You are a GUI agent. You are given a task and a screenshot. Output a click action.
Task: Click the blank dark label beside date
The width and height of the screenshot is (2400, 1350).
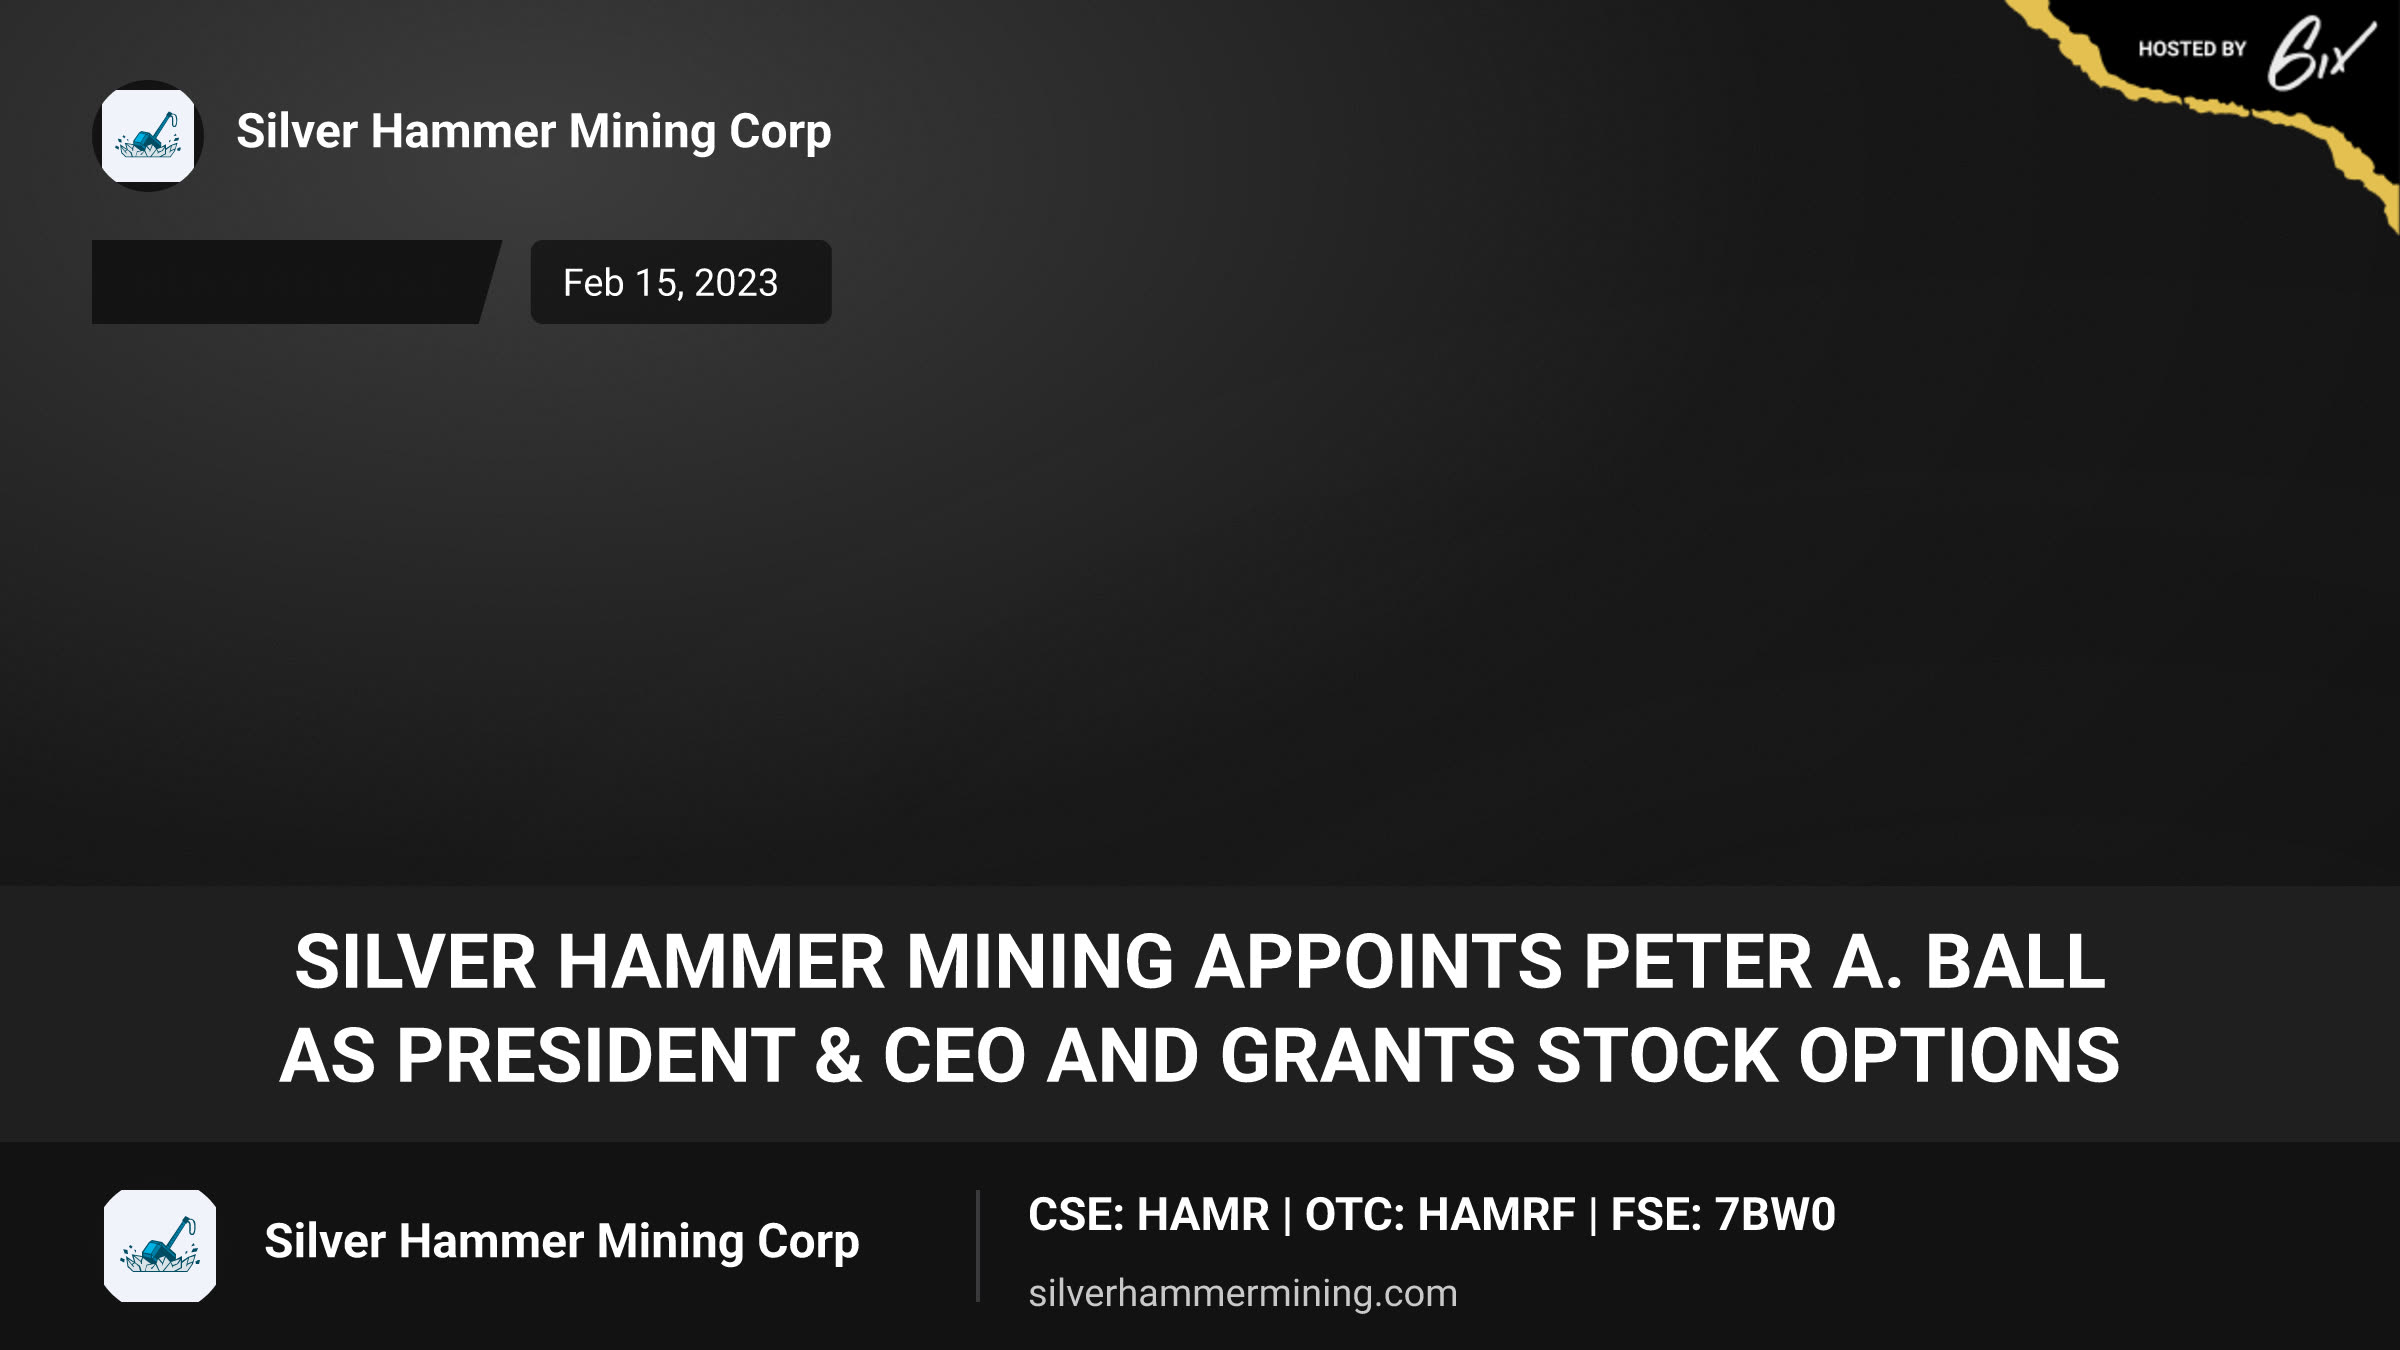coord(296,282)
